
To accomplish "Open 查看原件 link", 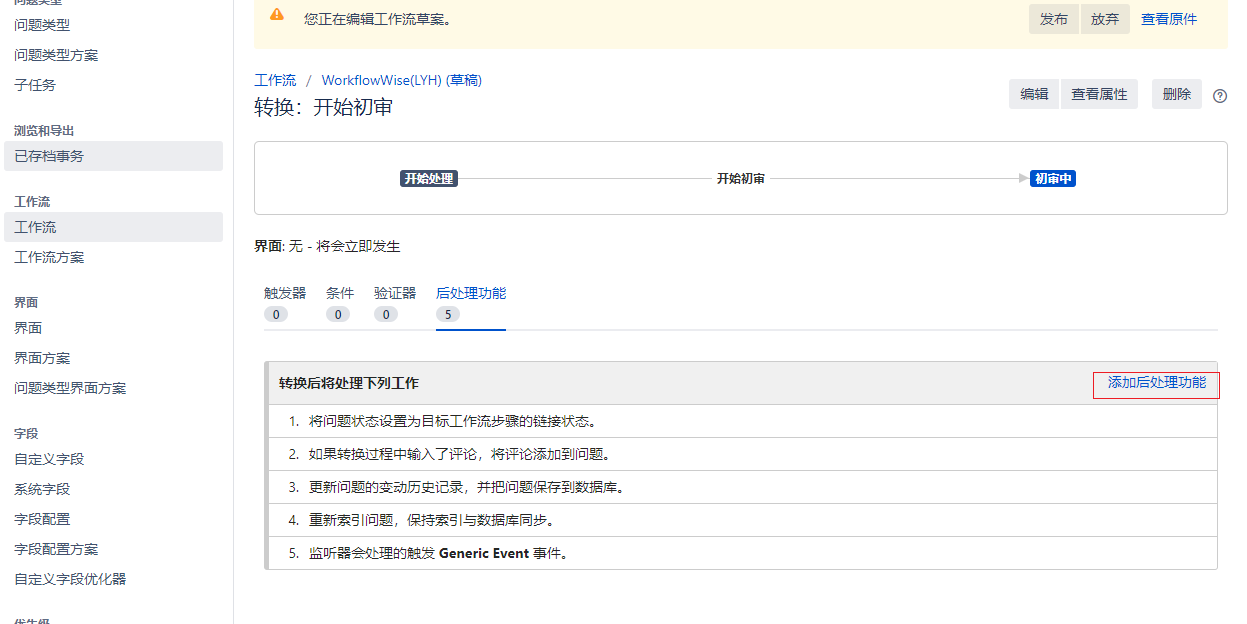I will pos(1168,19).
